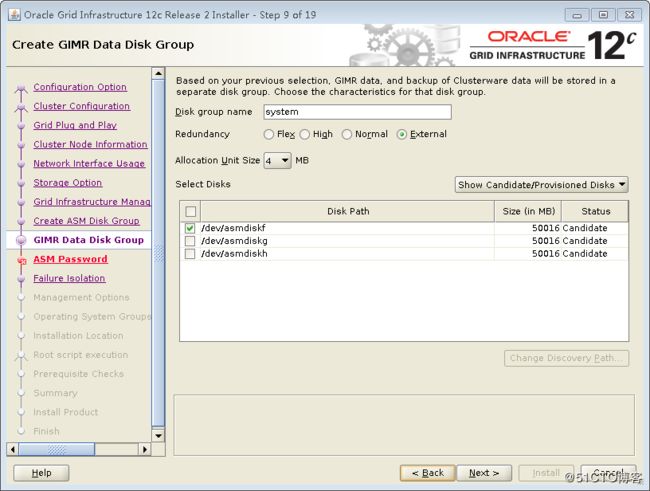This screenshot has width=650, height=491.
Task: Click the horizontal scrollbar thumb in step panel
Action: click(57, 449)
